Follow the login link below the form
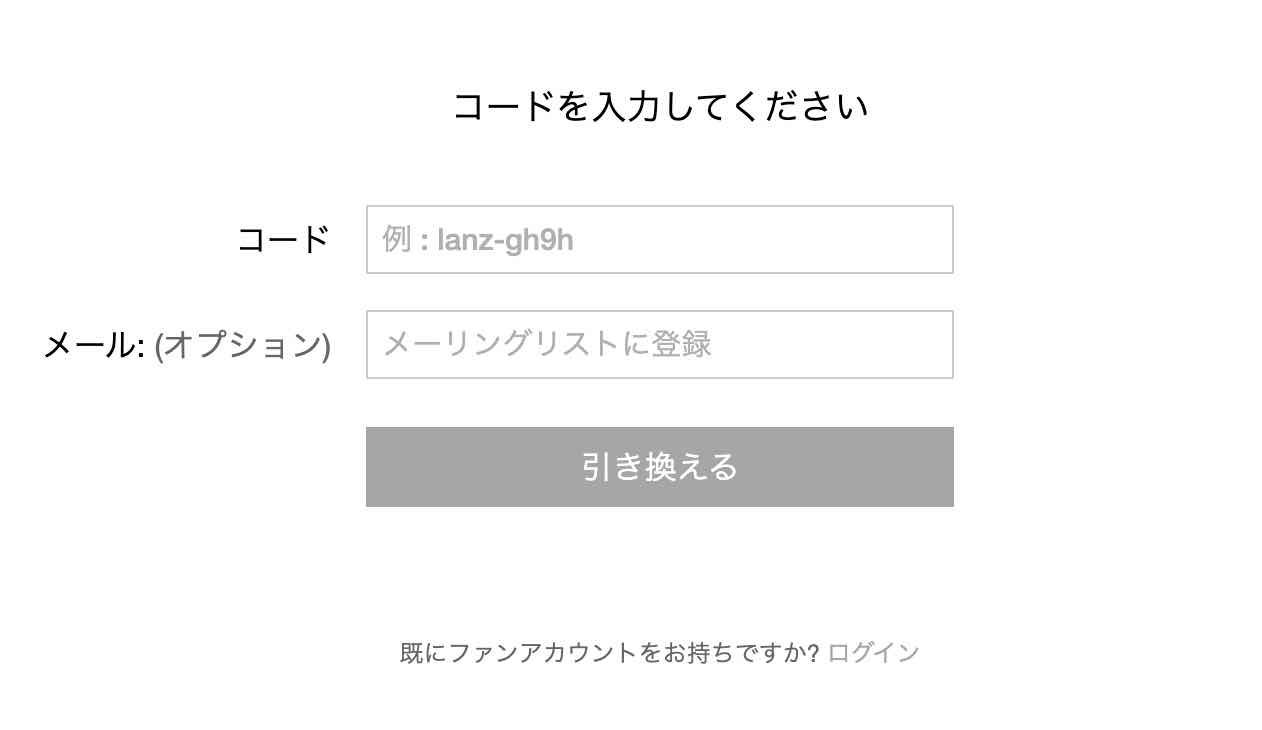Screen dimensions: 1262x730 (873, 653)
